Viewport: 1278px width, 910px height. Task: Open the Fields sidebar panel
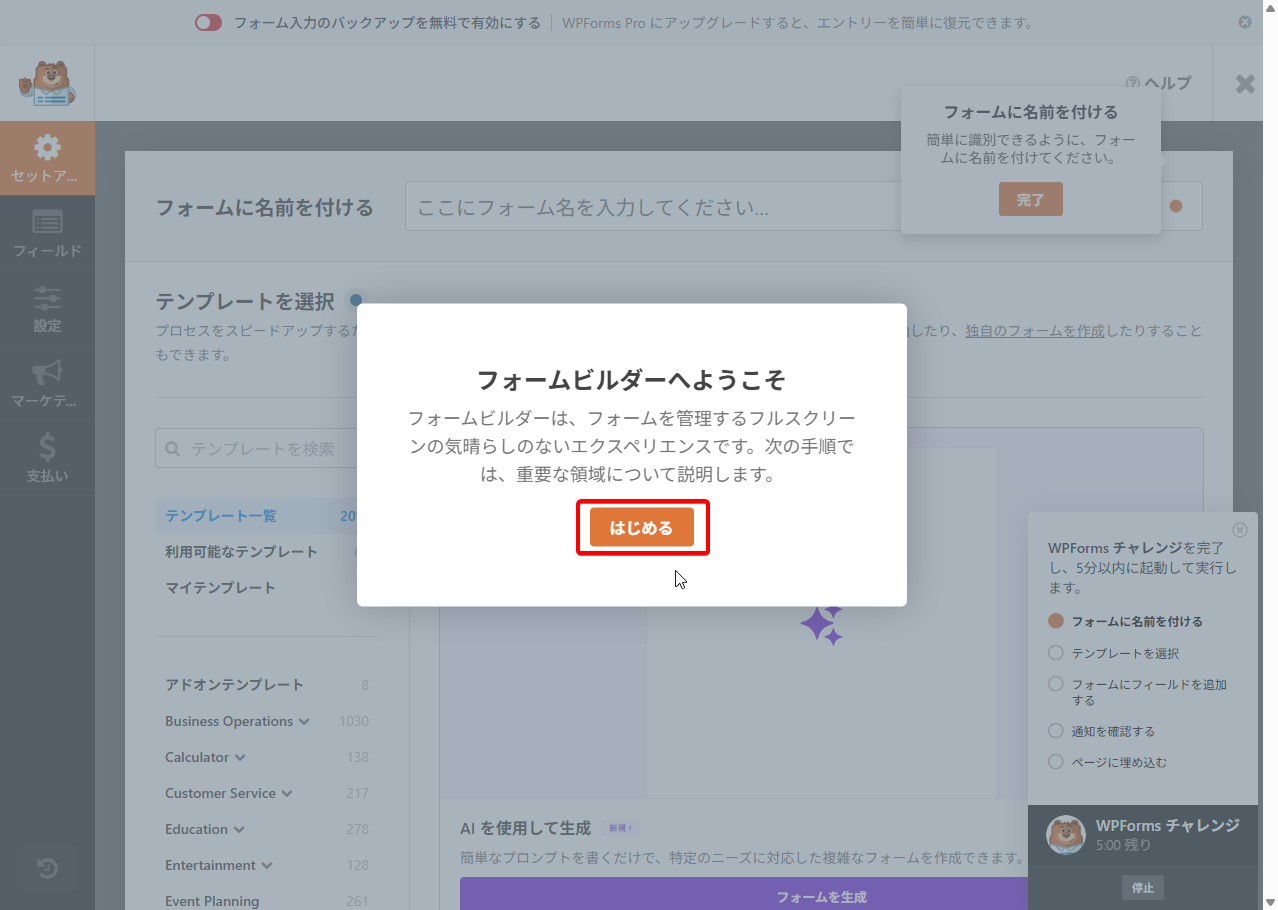click(47, 233)
